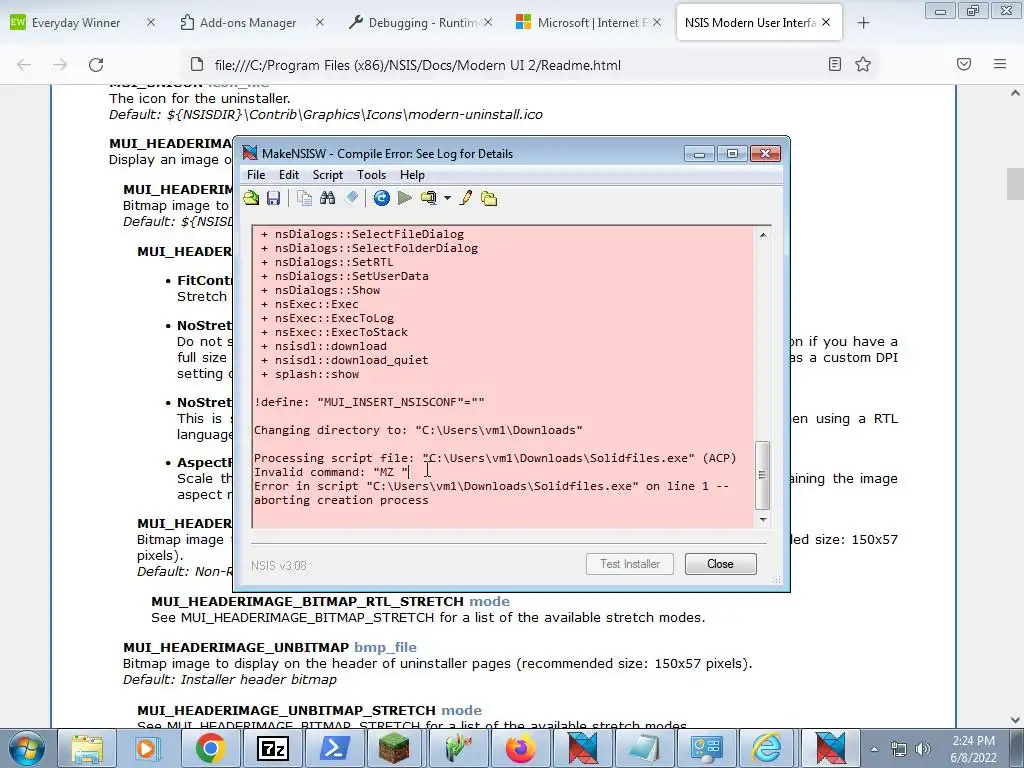Click the Browse Script folders icon
Viewport: 1024px width, 768px height.
[x=489, y=198]
